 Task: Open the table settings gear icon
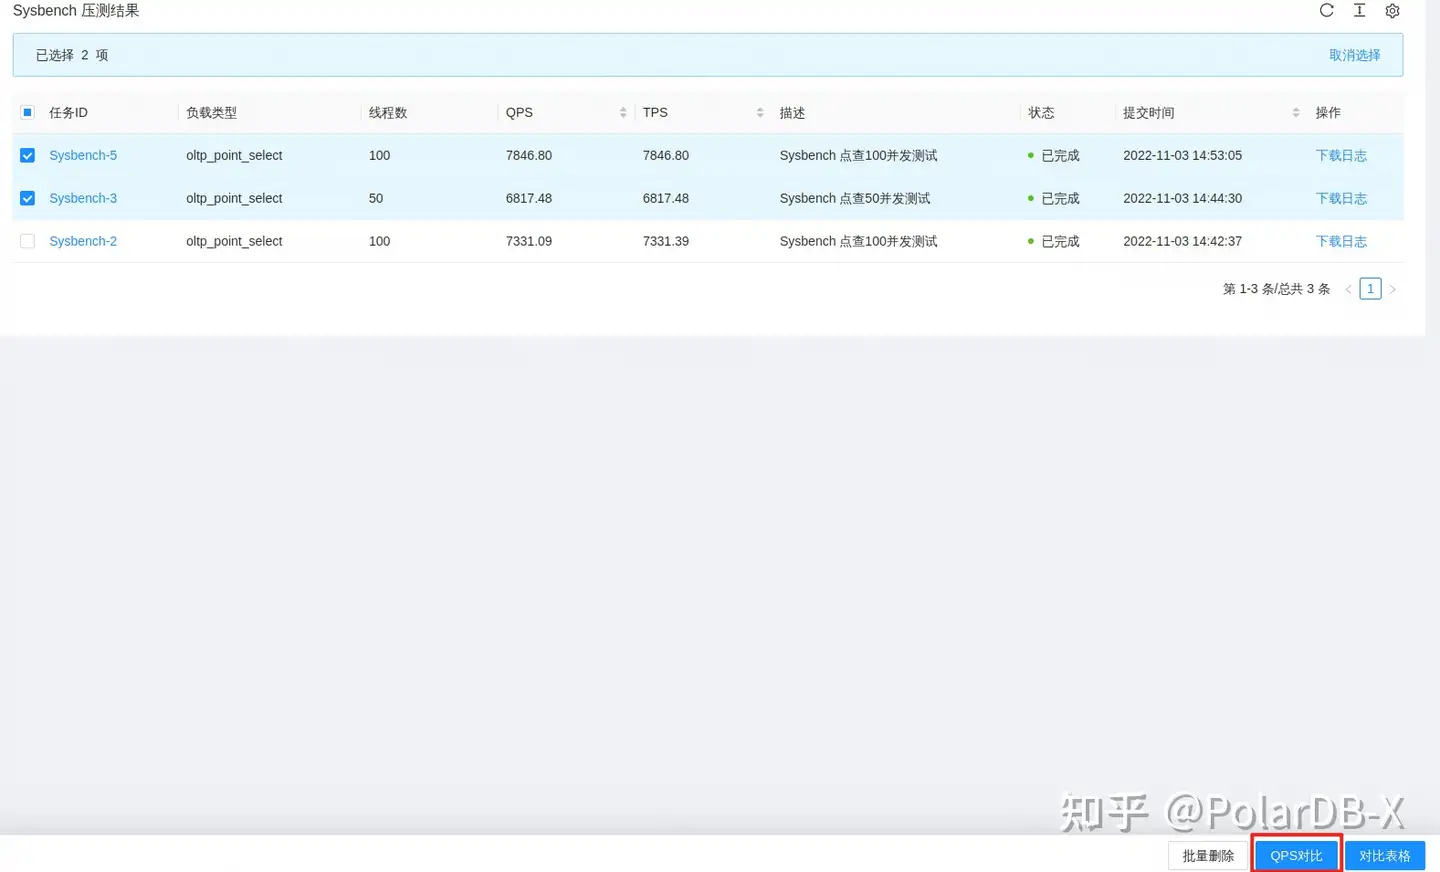pyautogui.click(x=1392, y=10)
